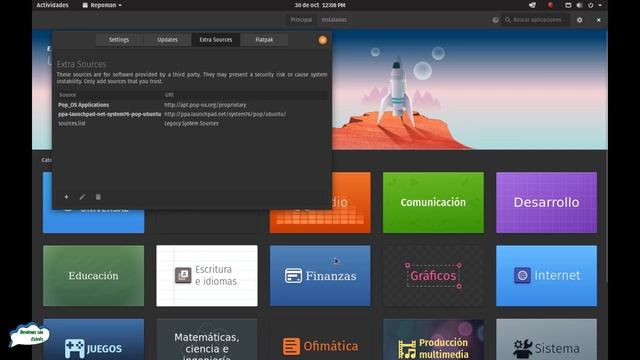
Task: Switch to the Settings tab
Action: [x=119, y=40]
